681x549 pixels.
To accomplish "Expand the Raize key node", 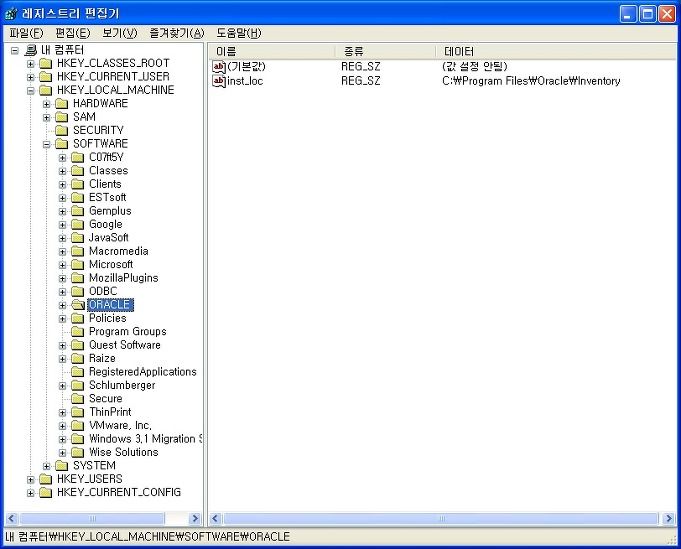I will coord(63,360).
